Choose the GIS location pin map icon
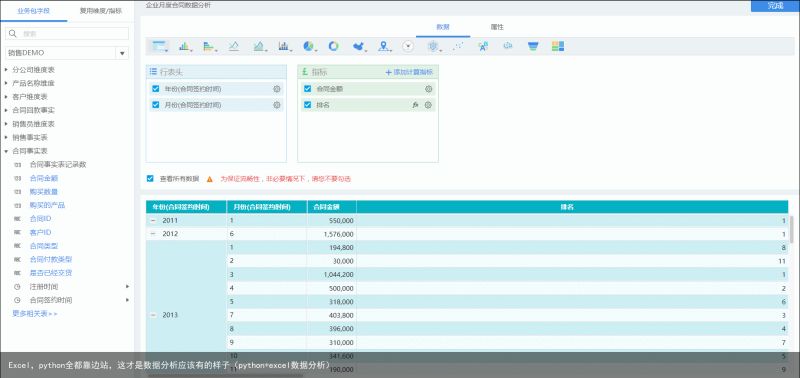 coord(383,46)
